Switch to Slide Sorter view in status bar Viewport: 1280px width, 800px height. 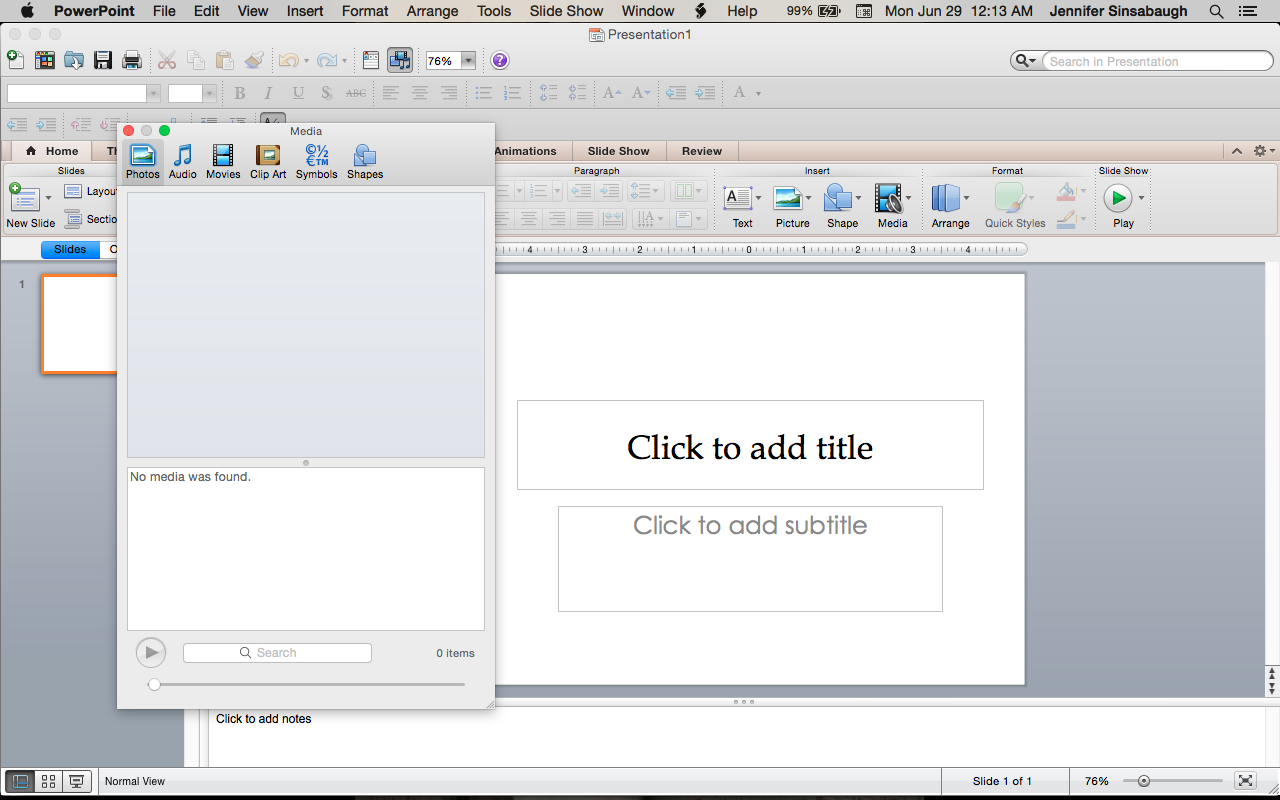48,782
